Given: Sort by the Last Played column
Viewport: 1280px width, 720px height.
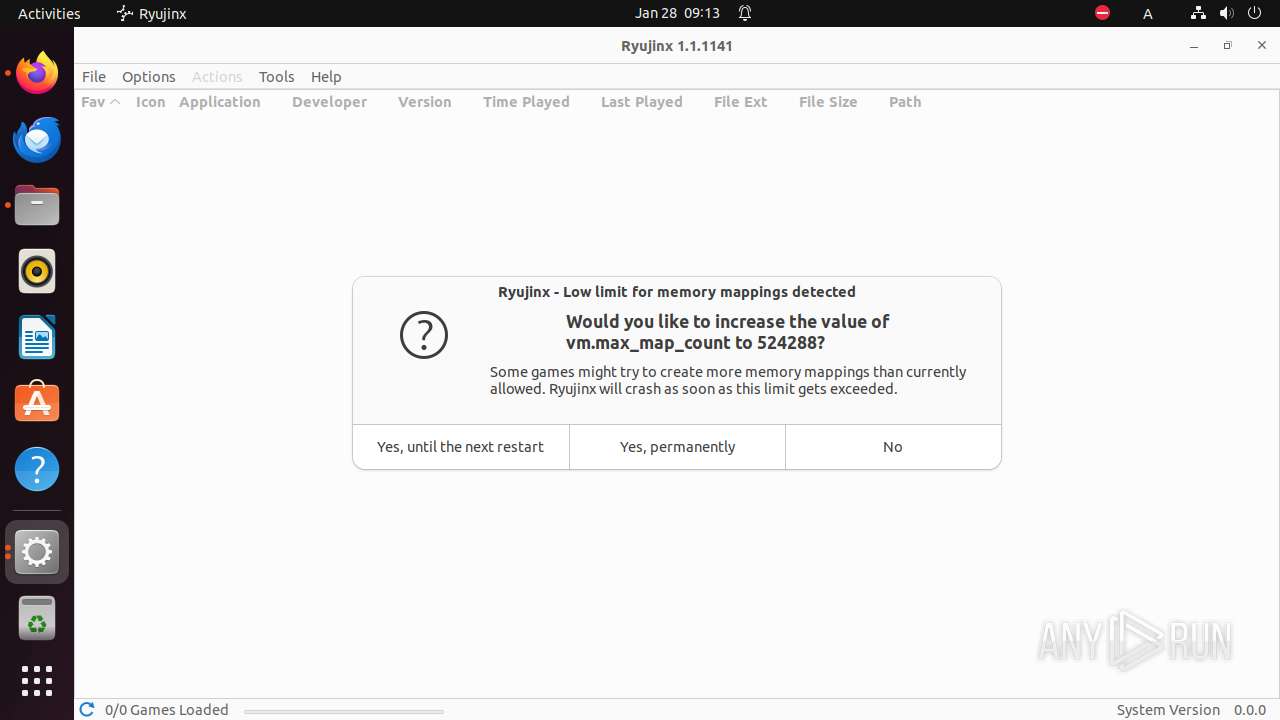Looking at the screenshot, I should click(x=642, y=102).
